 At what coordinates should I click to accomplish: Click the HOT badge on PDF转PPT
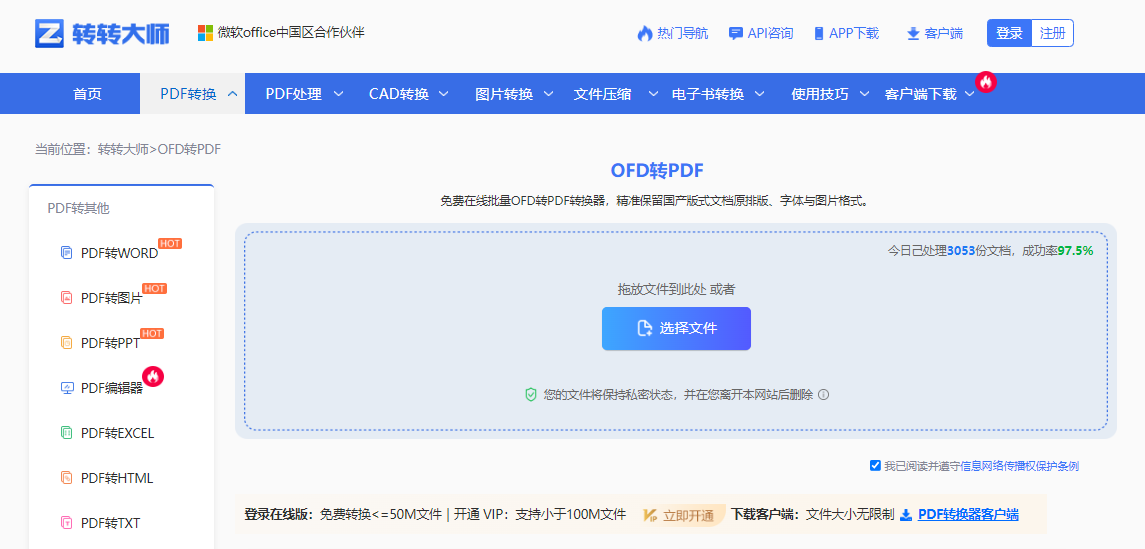pyautogui.click(x=152, y=334)
